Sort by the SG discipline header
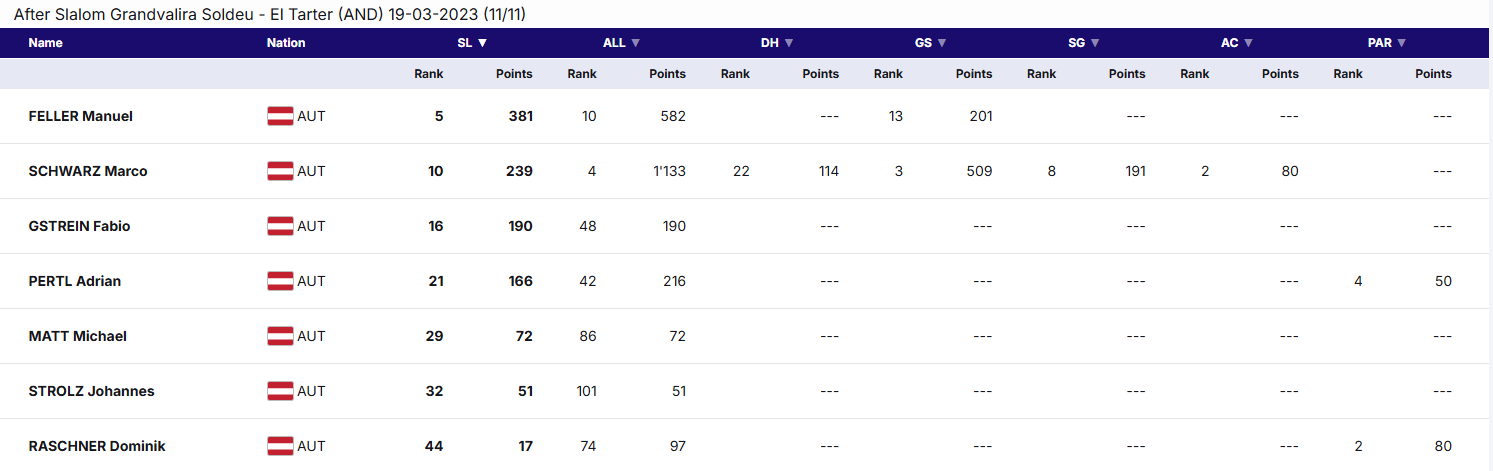1493x471 pixels. point(1083,43)
